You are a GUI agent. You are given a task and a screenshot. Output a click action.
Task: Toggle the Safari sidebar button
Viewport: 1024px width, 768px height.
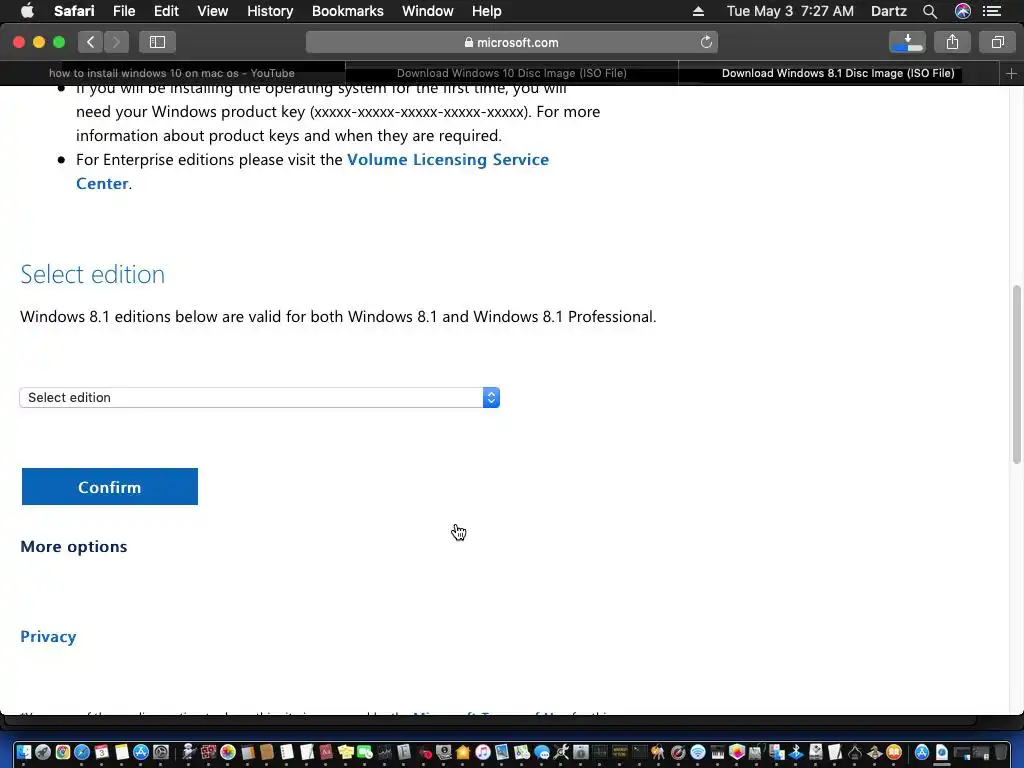[x=157, y=42]
